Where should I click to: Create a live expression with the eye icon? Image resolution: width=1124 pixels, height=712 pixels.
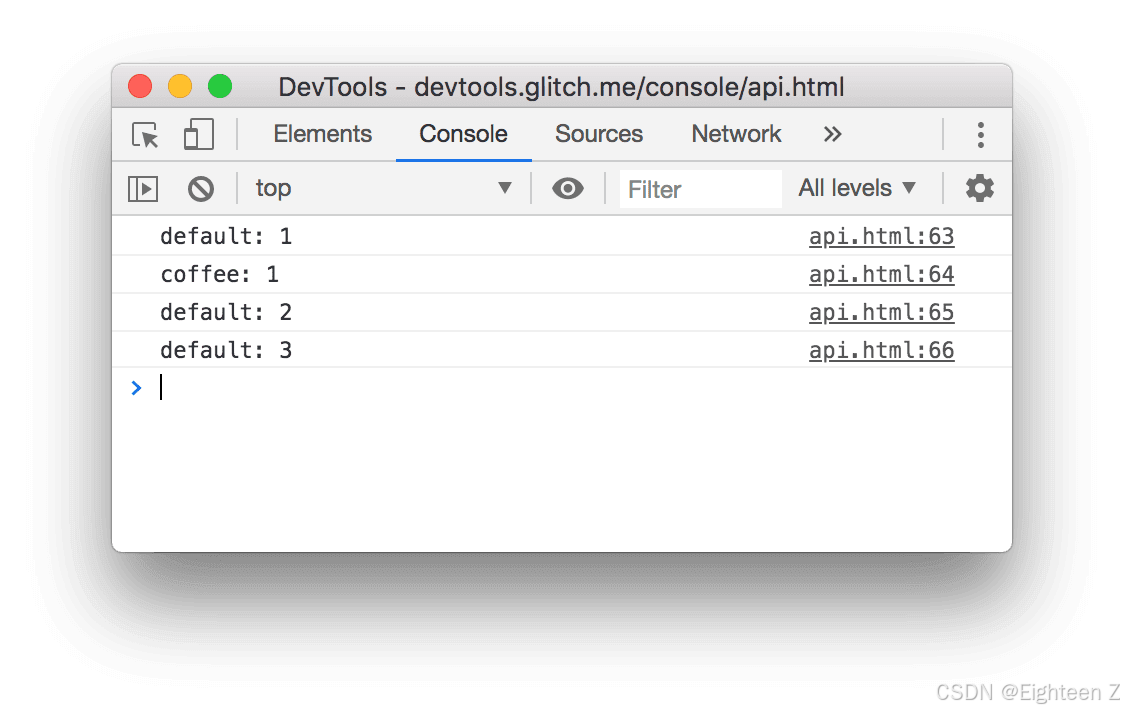[568, 189]
